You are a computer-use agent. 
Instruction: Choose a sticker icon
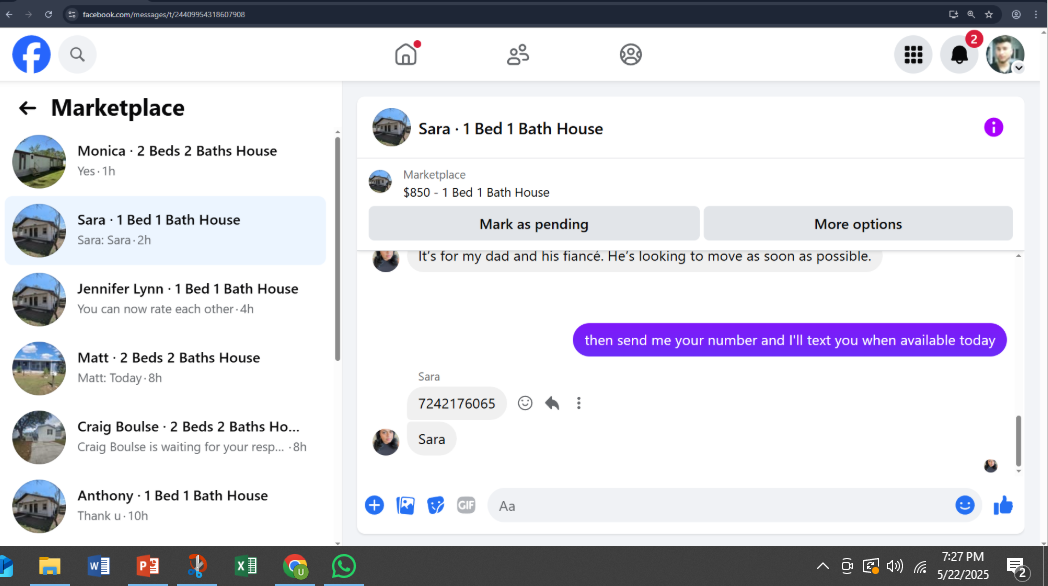[436, 505]
